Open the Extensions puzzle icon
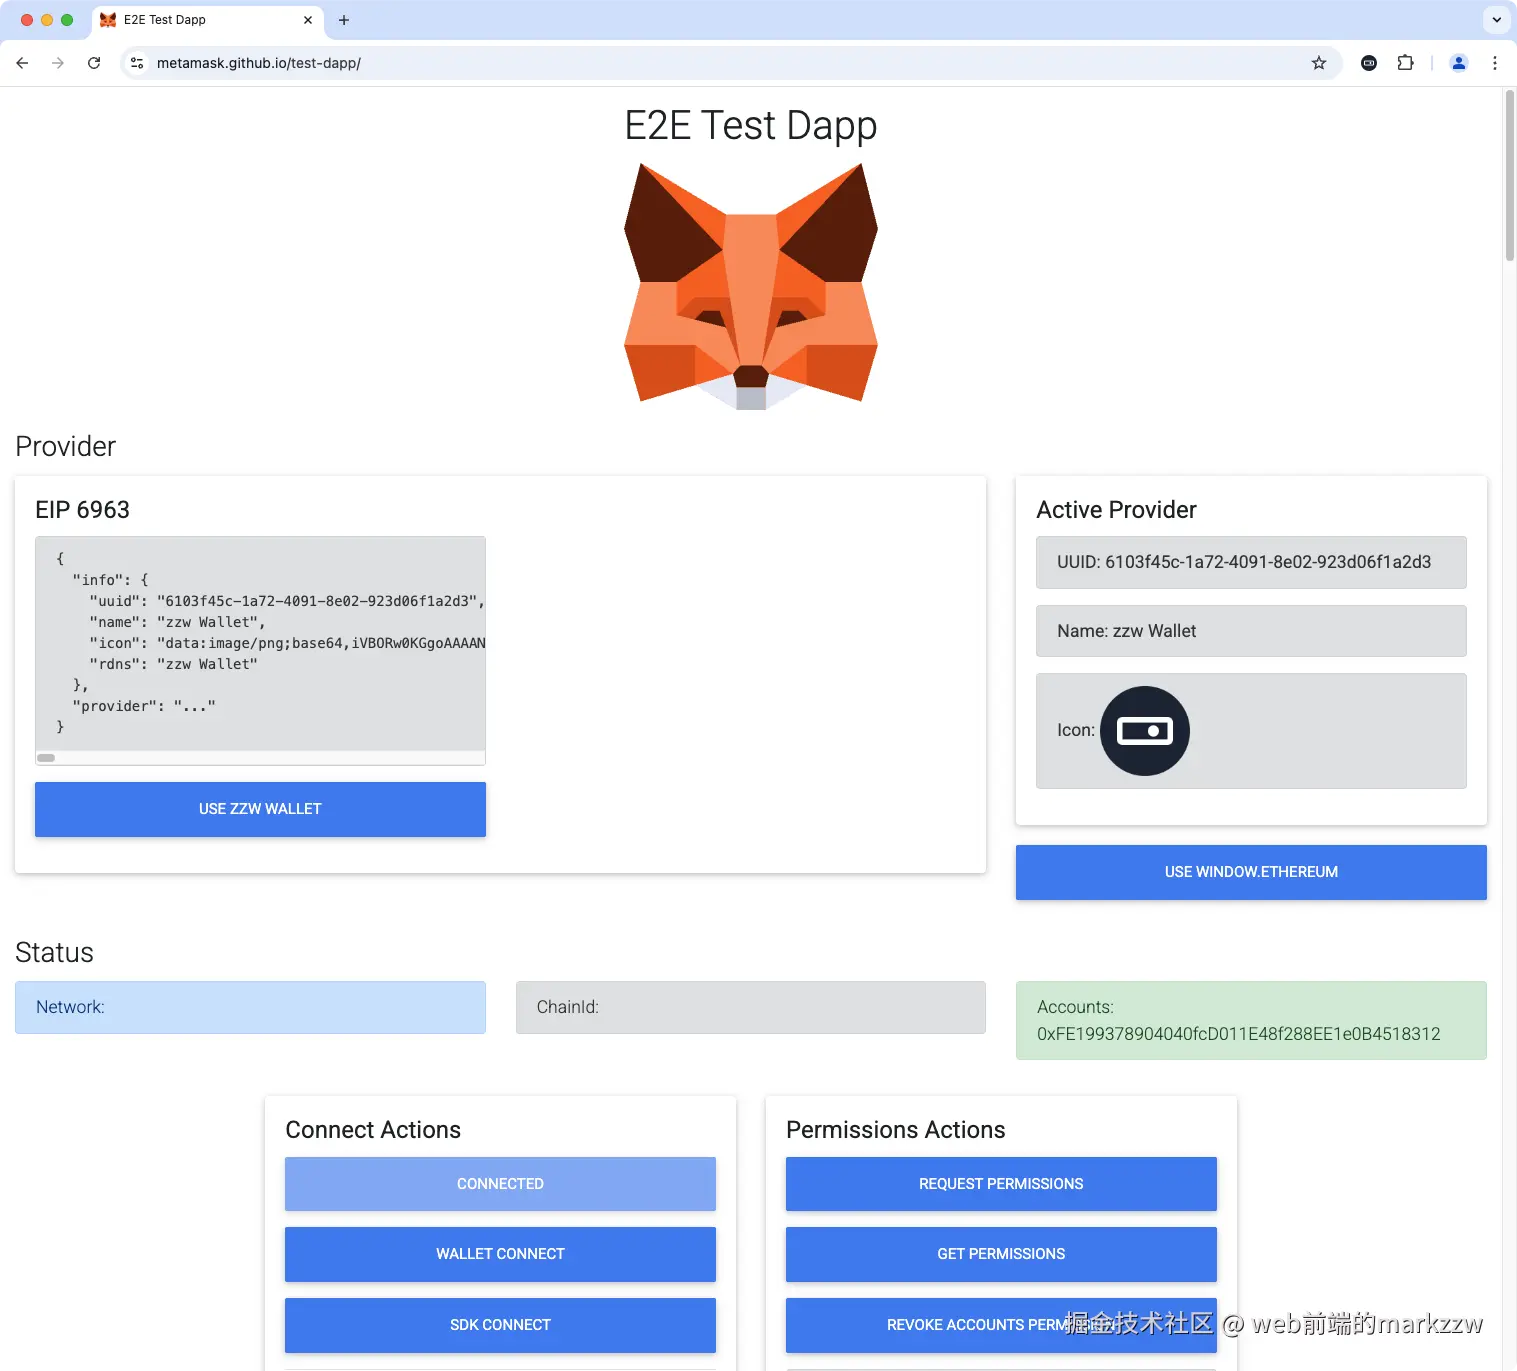The height and width of the screenshot is (1371, 1517). (x=1405, y=63)
